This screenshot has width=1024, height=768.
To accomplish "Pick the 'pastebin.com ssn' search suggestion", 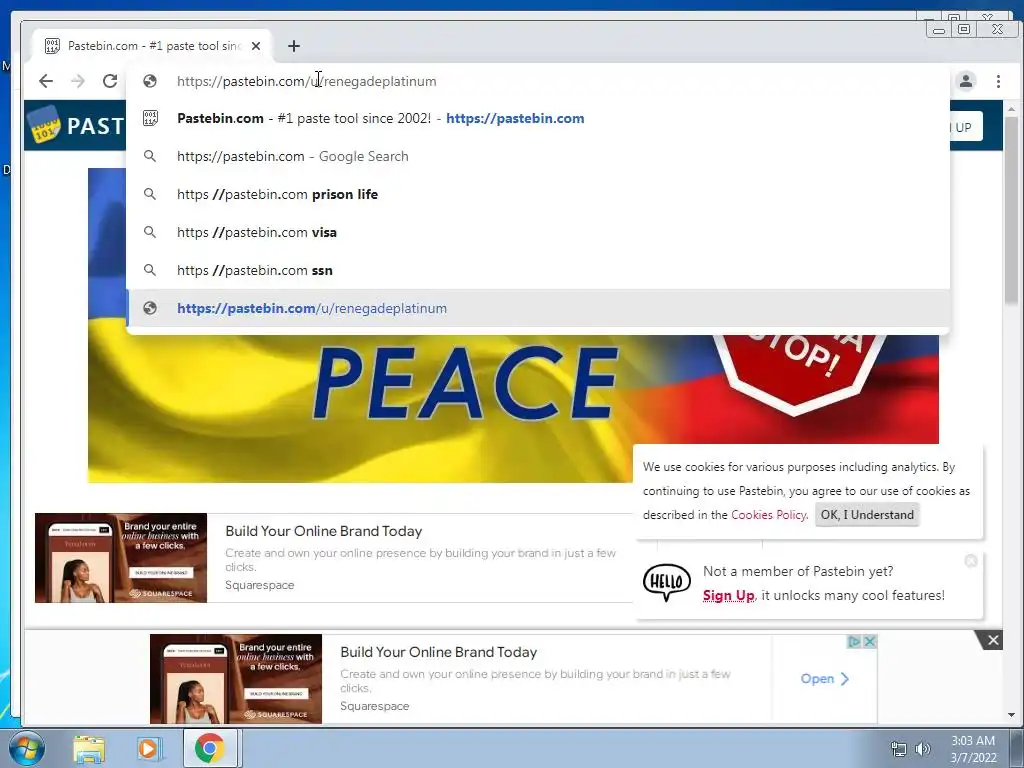I will tap(538, 270).
